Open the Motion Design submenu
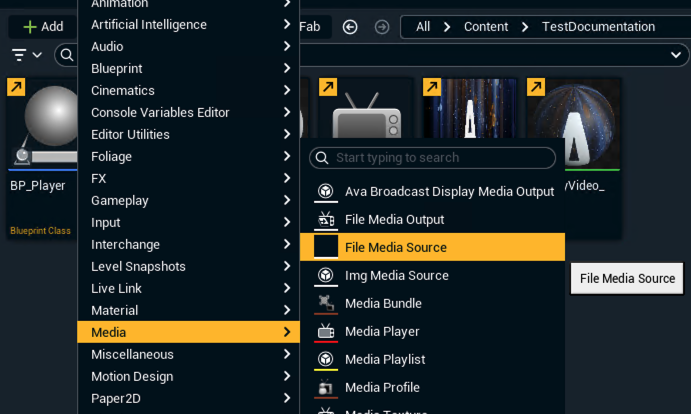 (189, 377)
